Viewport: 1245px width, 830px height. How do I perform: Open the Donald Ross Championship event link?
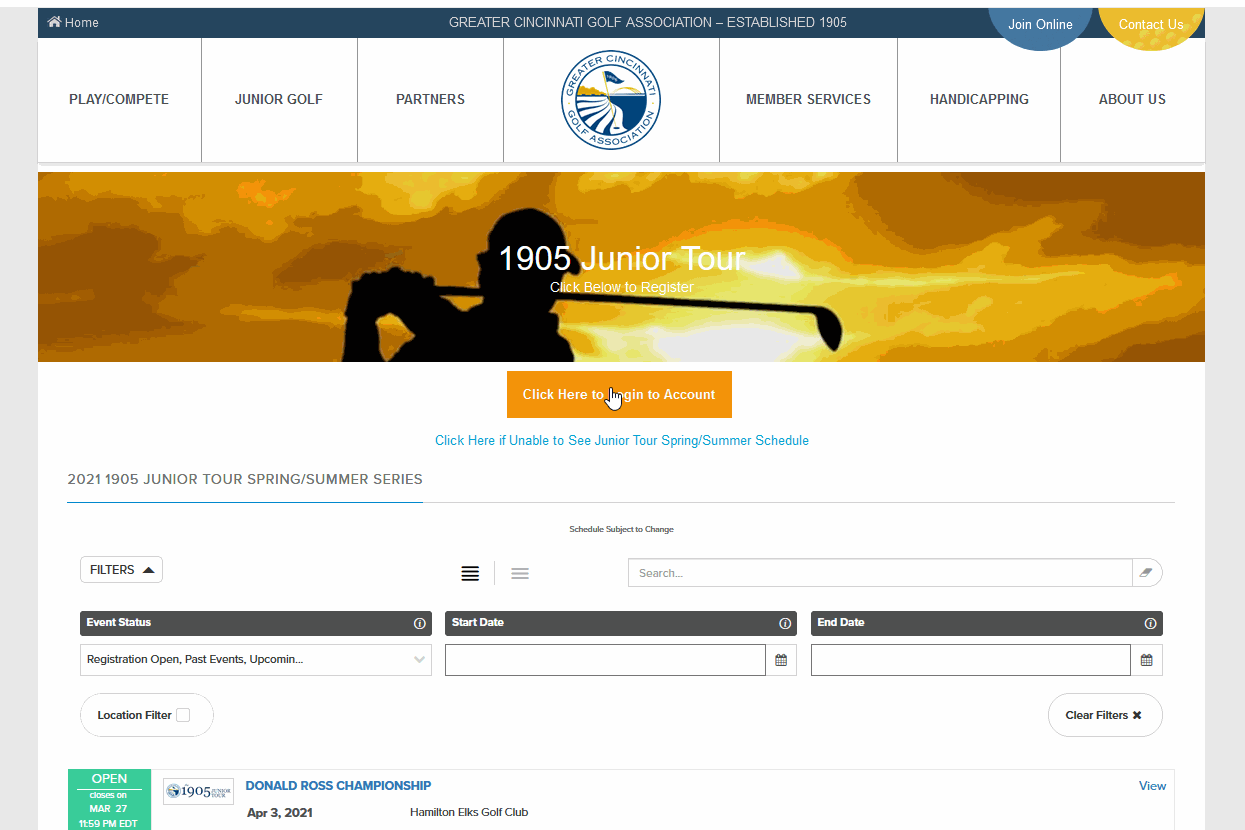tap(338, 786)
